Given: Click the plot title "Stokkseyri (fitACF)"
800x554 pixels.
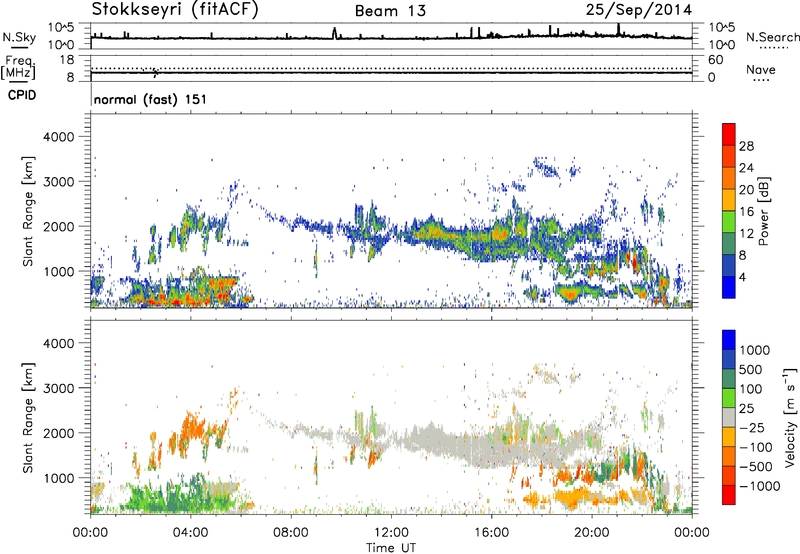Looking at the screenshot, I should click(175, 9).
